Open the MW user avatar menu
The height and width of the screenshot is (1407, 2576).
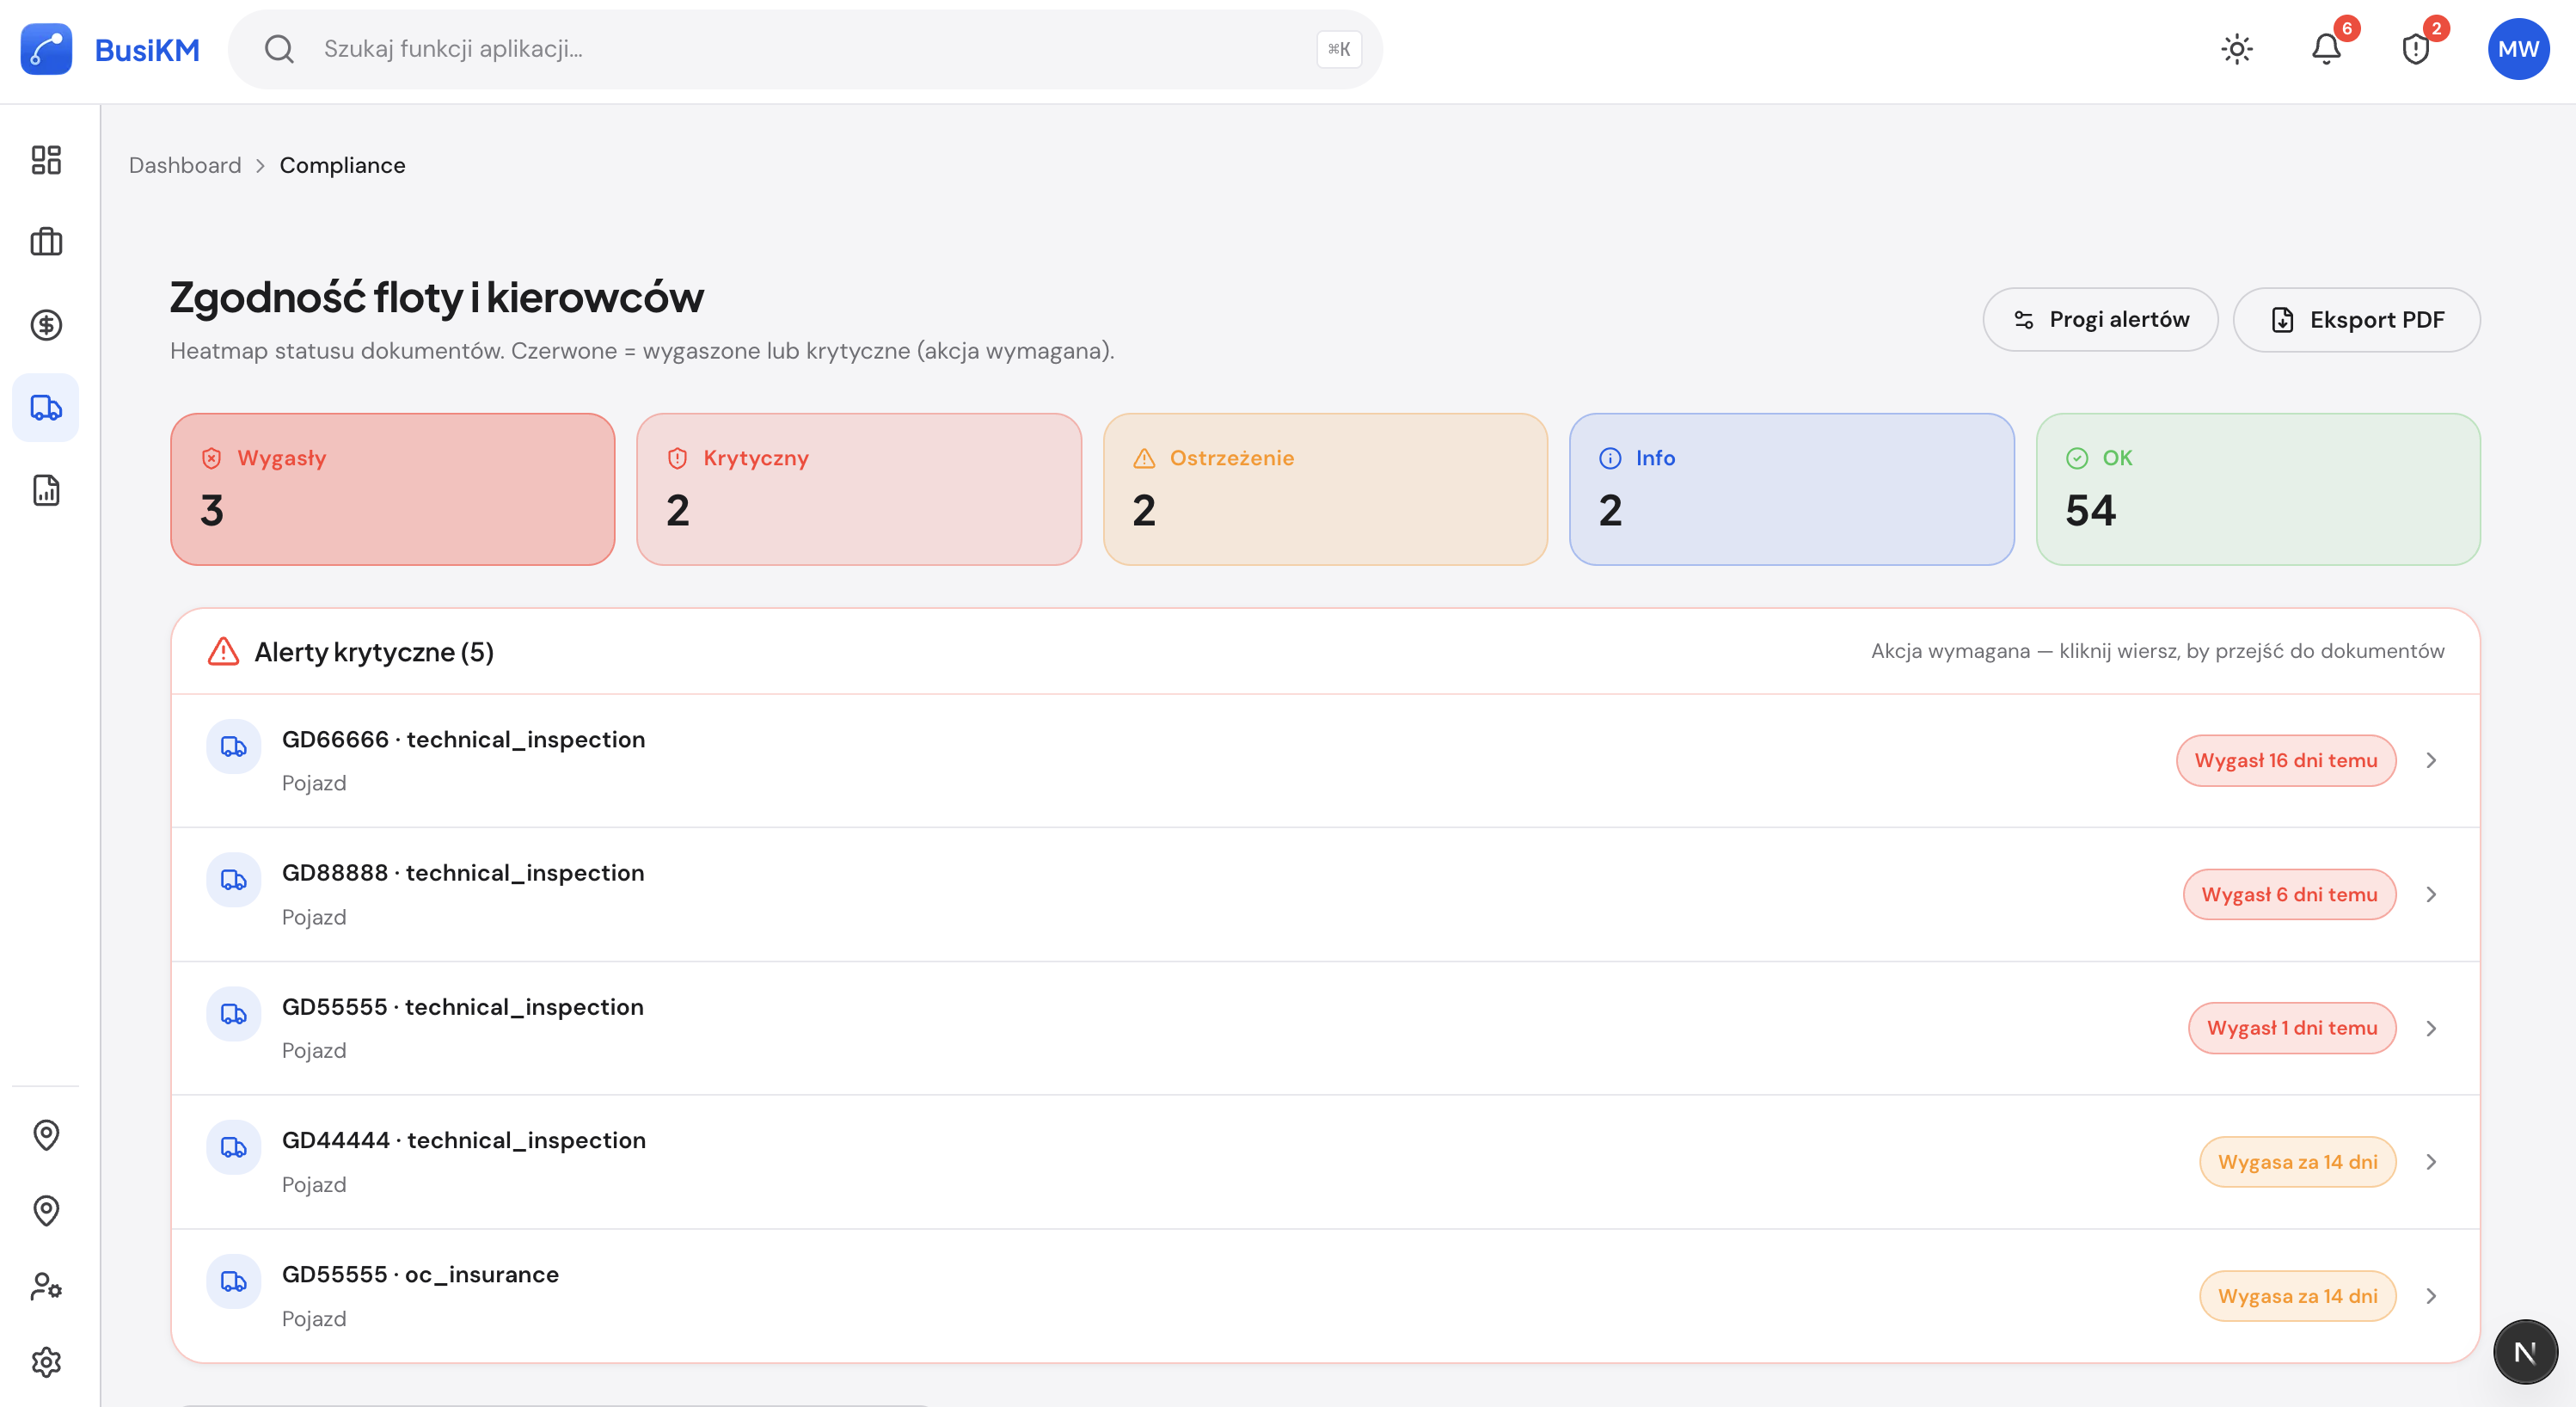(2518, 49)
